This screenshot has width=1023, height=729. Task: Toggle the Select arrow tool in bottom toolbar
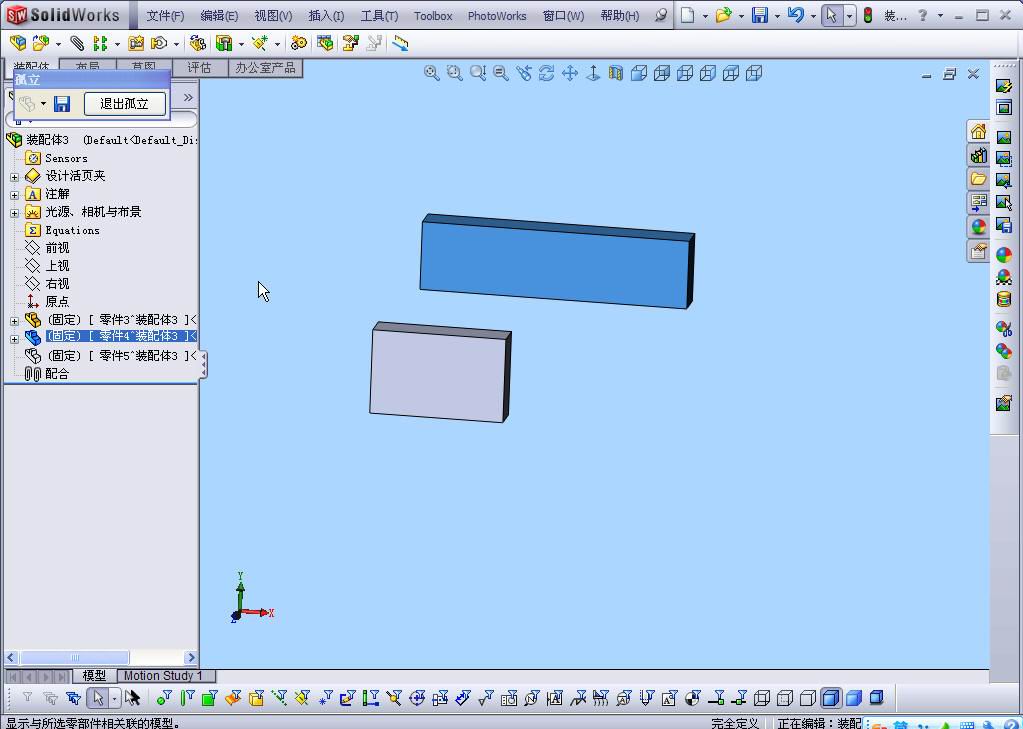click(98, 698)
